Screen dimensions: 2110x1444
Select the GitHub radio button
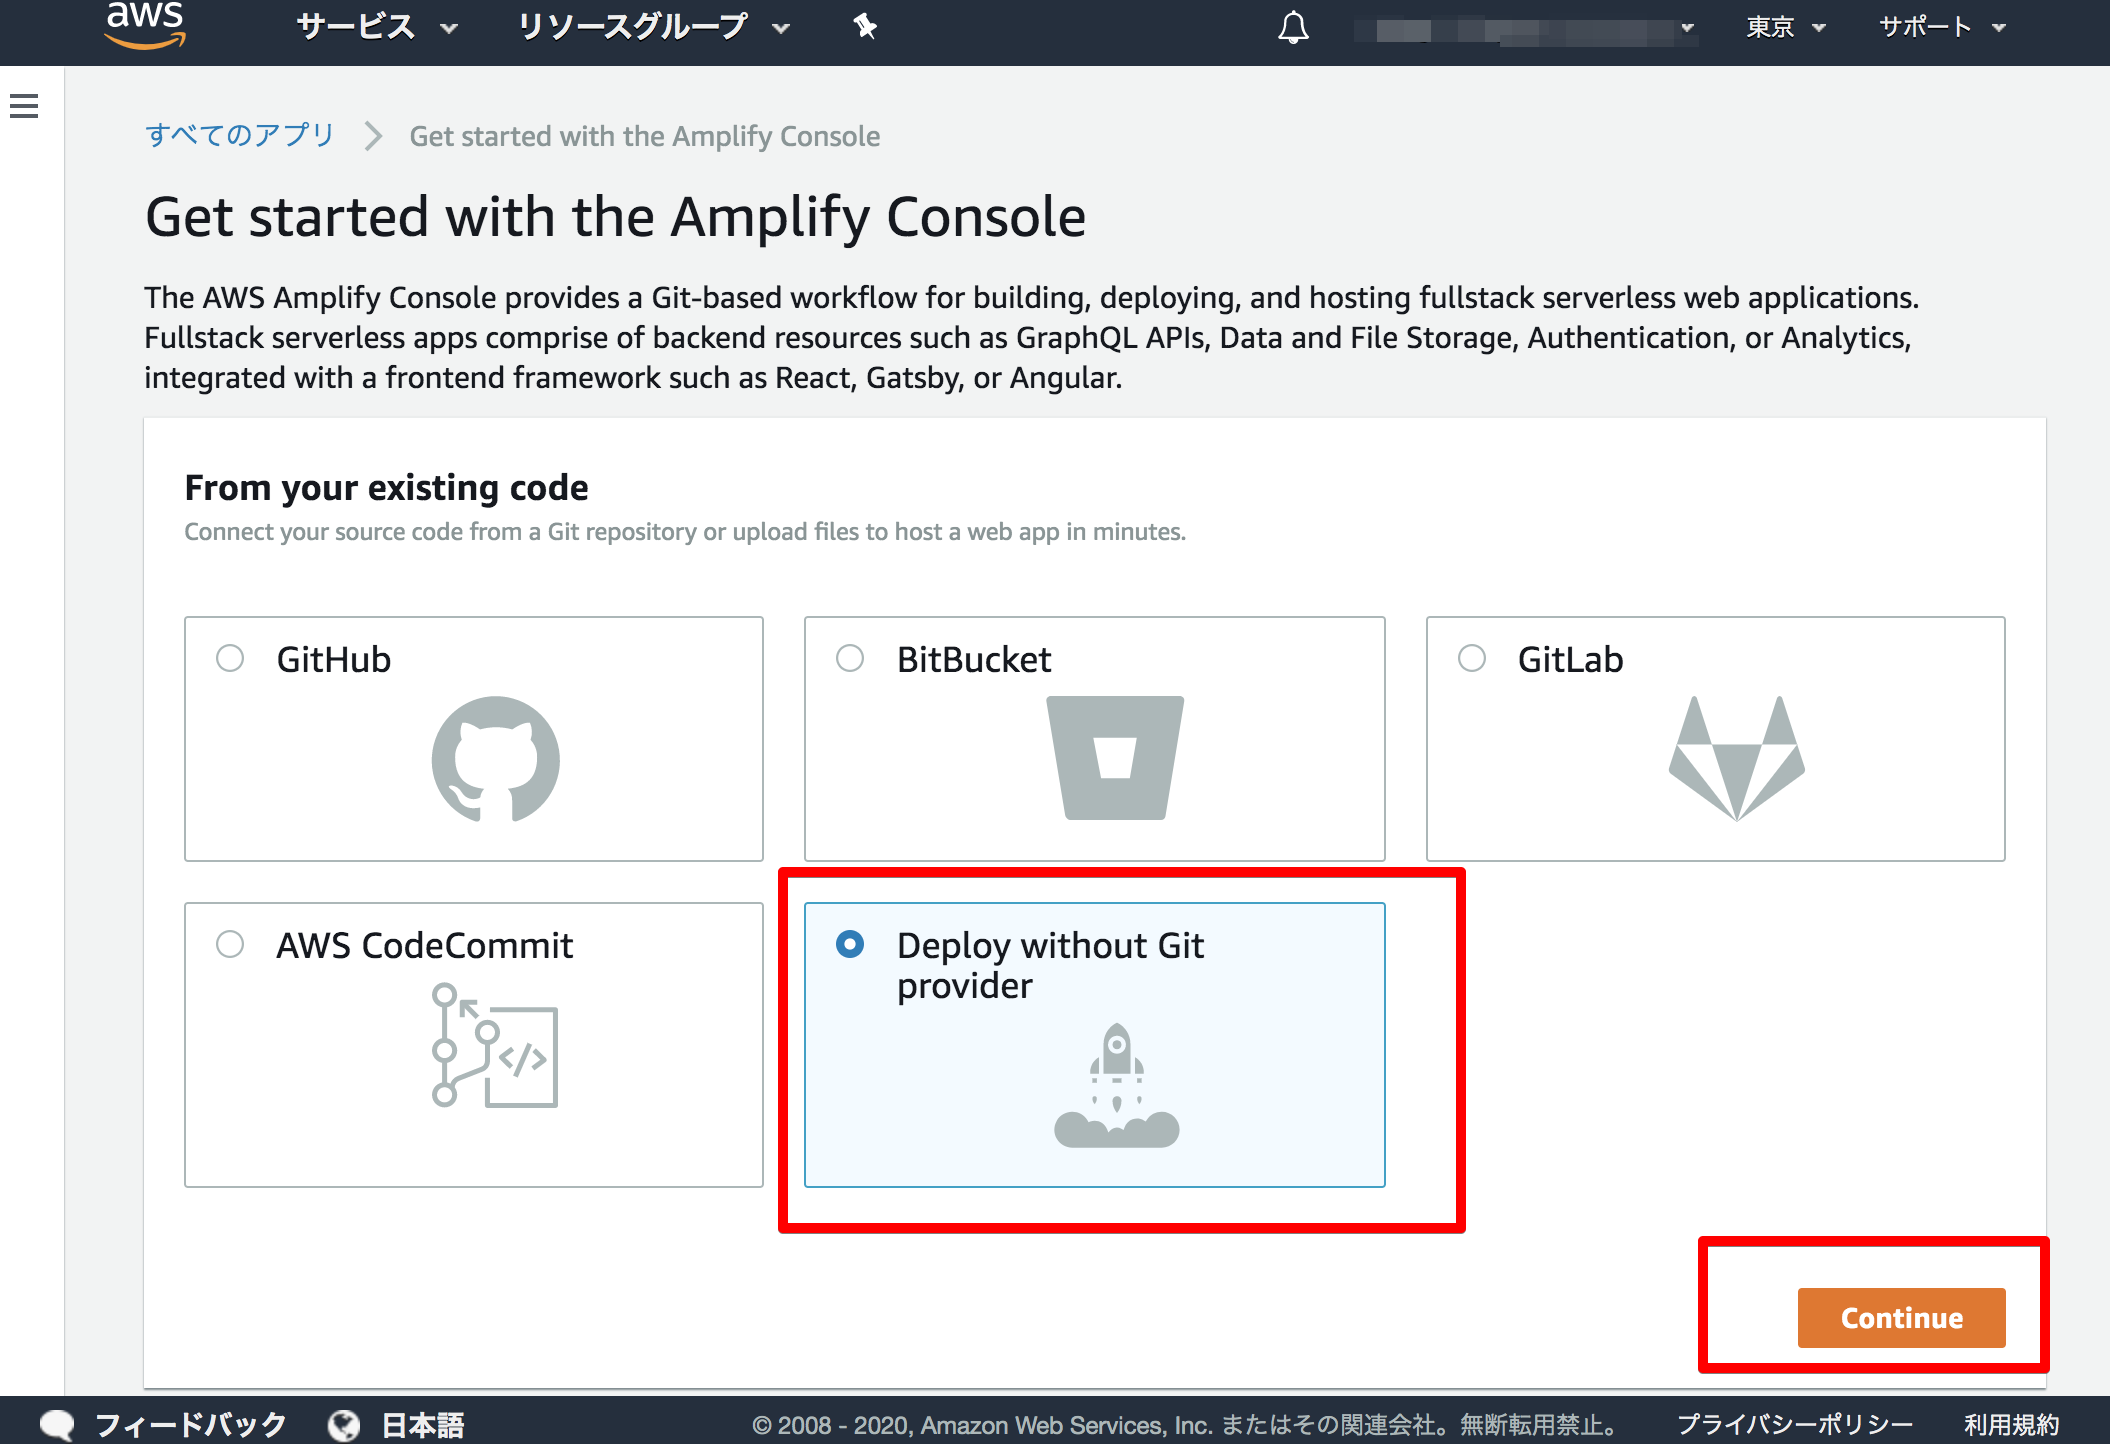[x=230, y=658]
